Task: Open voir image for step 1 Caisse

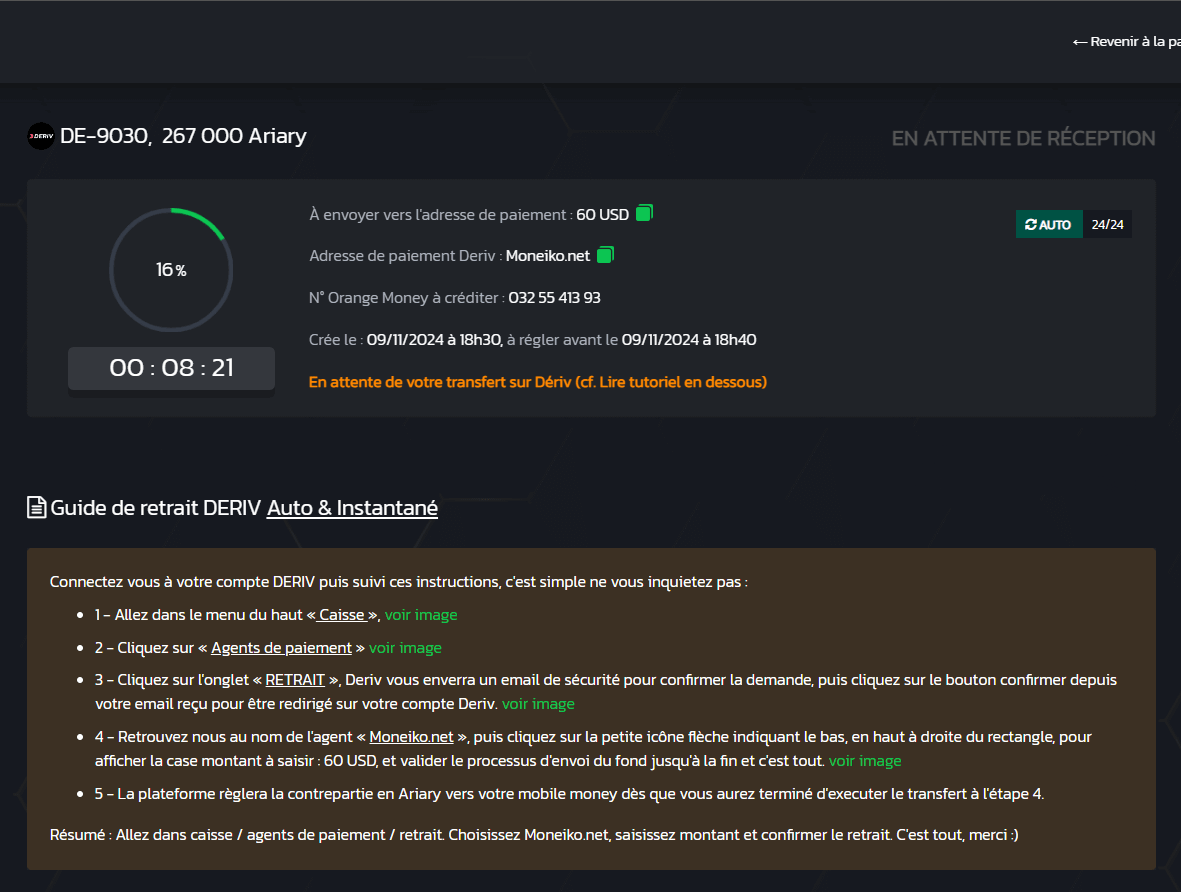Action: pos(421,615)
